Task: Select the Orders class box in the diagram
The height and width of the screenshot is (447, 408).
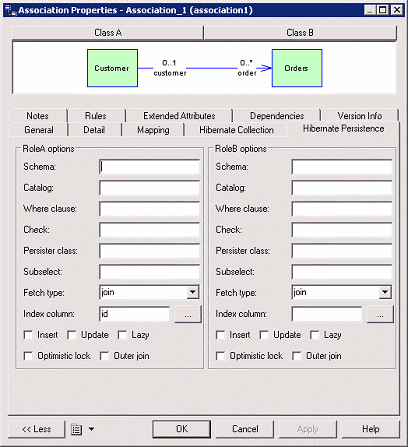Action: (x=297, y=68)
